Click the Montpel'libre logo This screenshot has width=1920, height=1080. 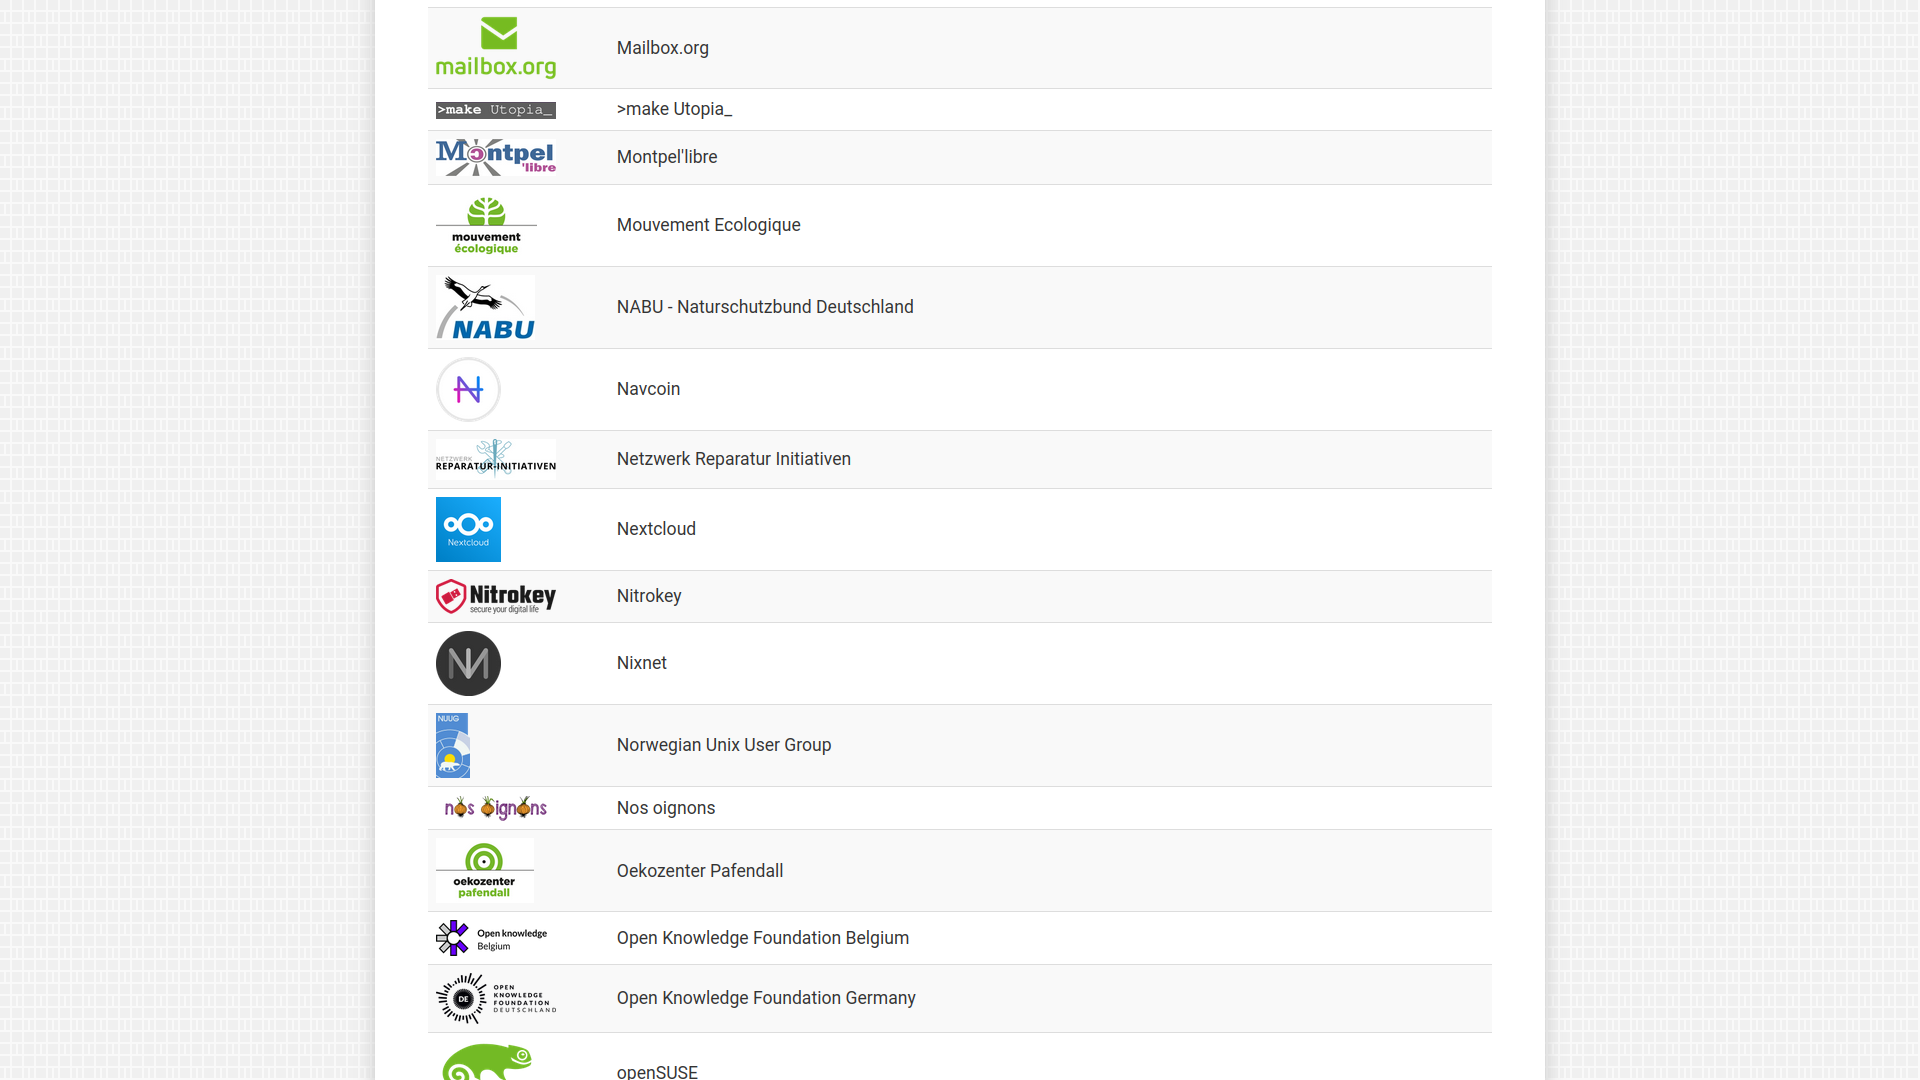(x=496, y=157)
